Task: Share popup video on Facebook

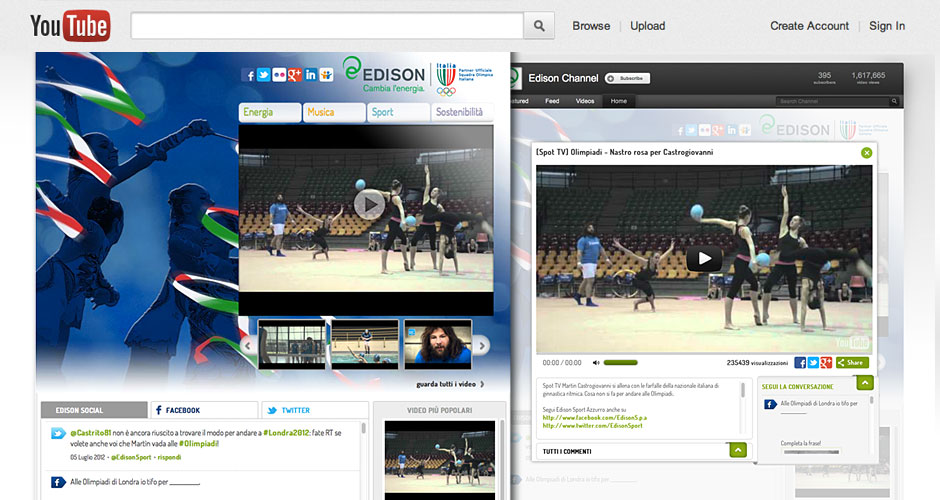Action: point(800,363)
